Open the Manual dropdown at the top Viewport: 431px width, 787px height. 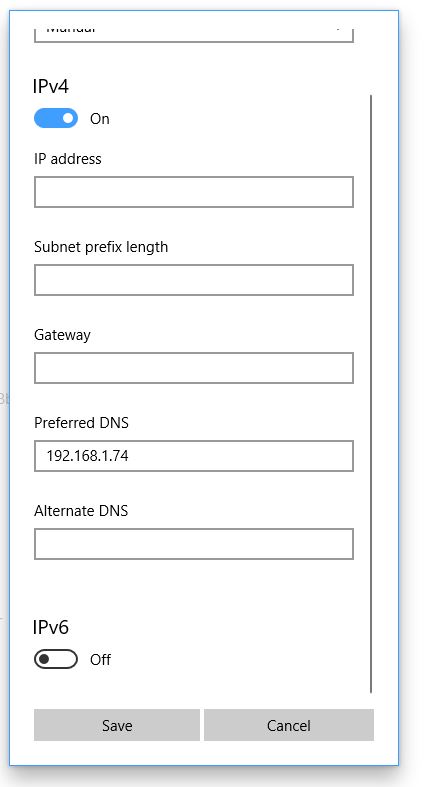click(x=194, y=32)
